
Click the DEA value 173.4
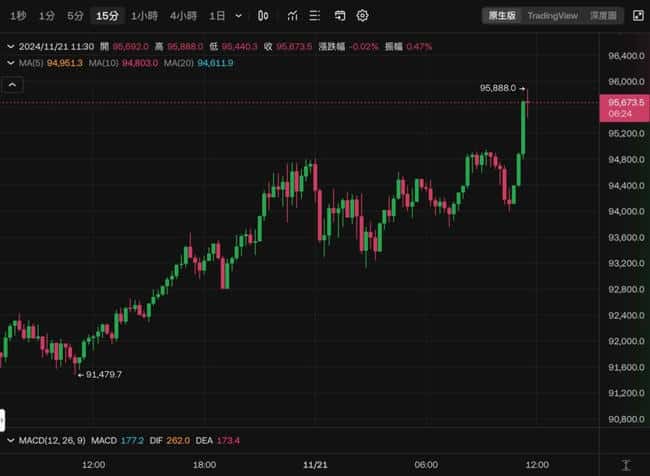(x=228, y=440)
